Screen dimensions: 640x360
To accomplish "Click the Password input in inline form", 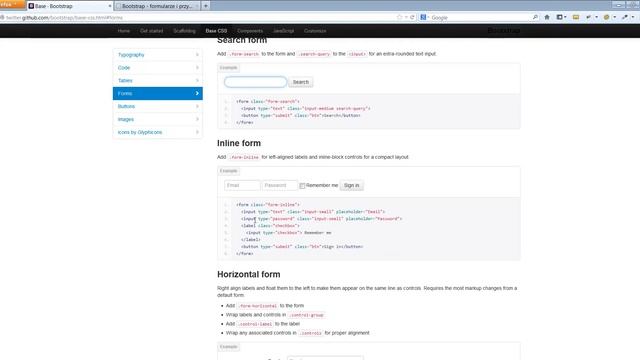I will coord(280,185).
